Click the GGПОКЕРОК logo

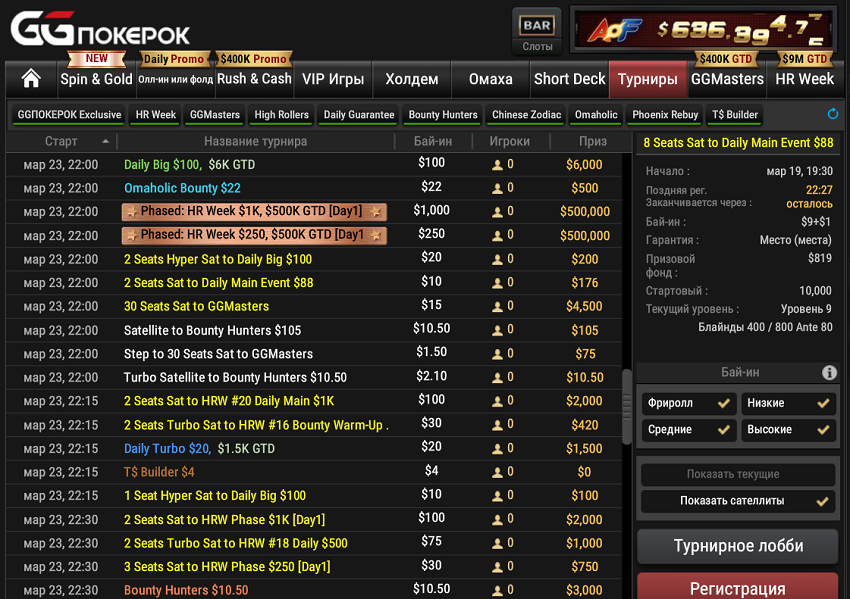(100, 28)
